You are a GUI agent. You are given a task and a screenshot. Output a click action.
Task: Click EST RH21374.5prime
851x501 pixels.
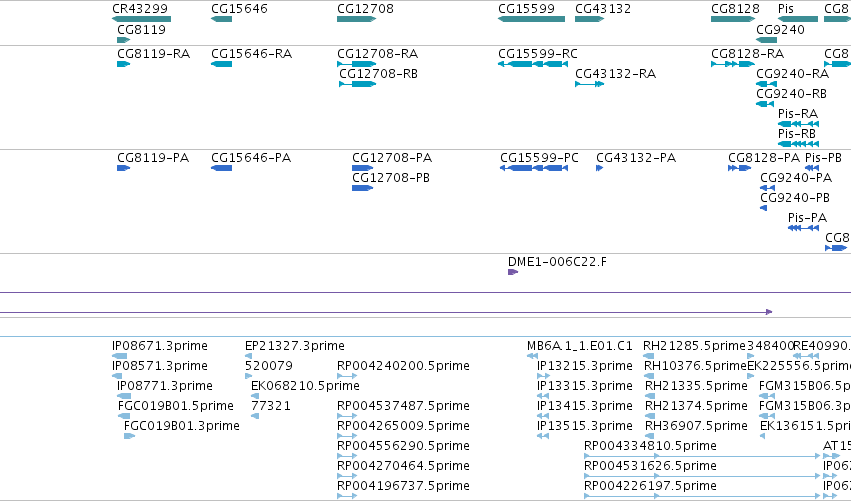point(696,407)
